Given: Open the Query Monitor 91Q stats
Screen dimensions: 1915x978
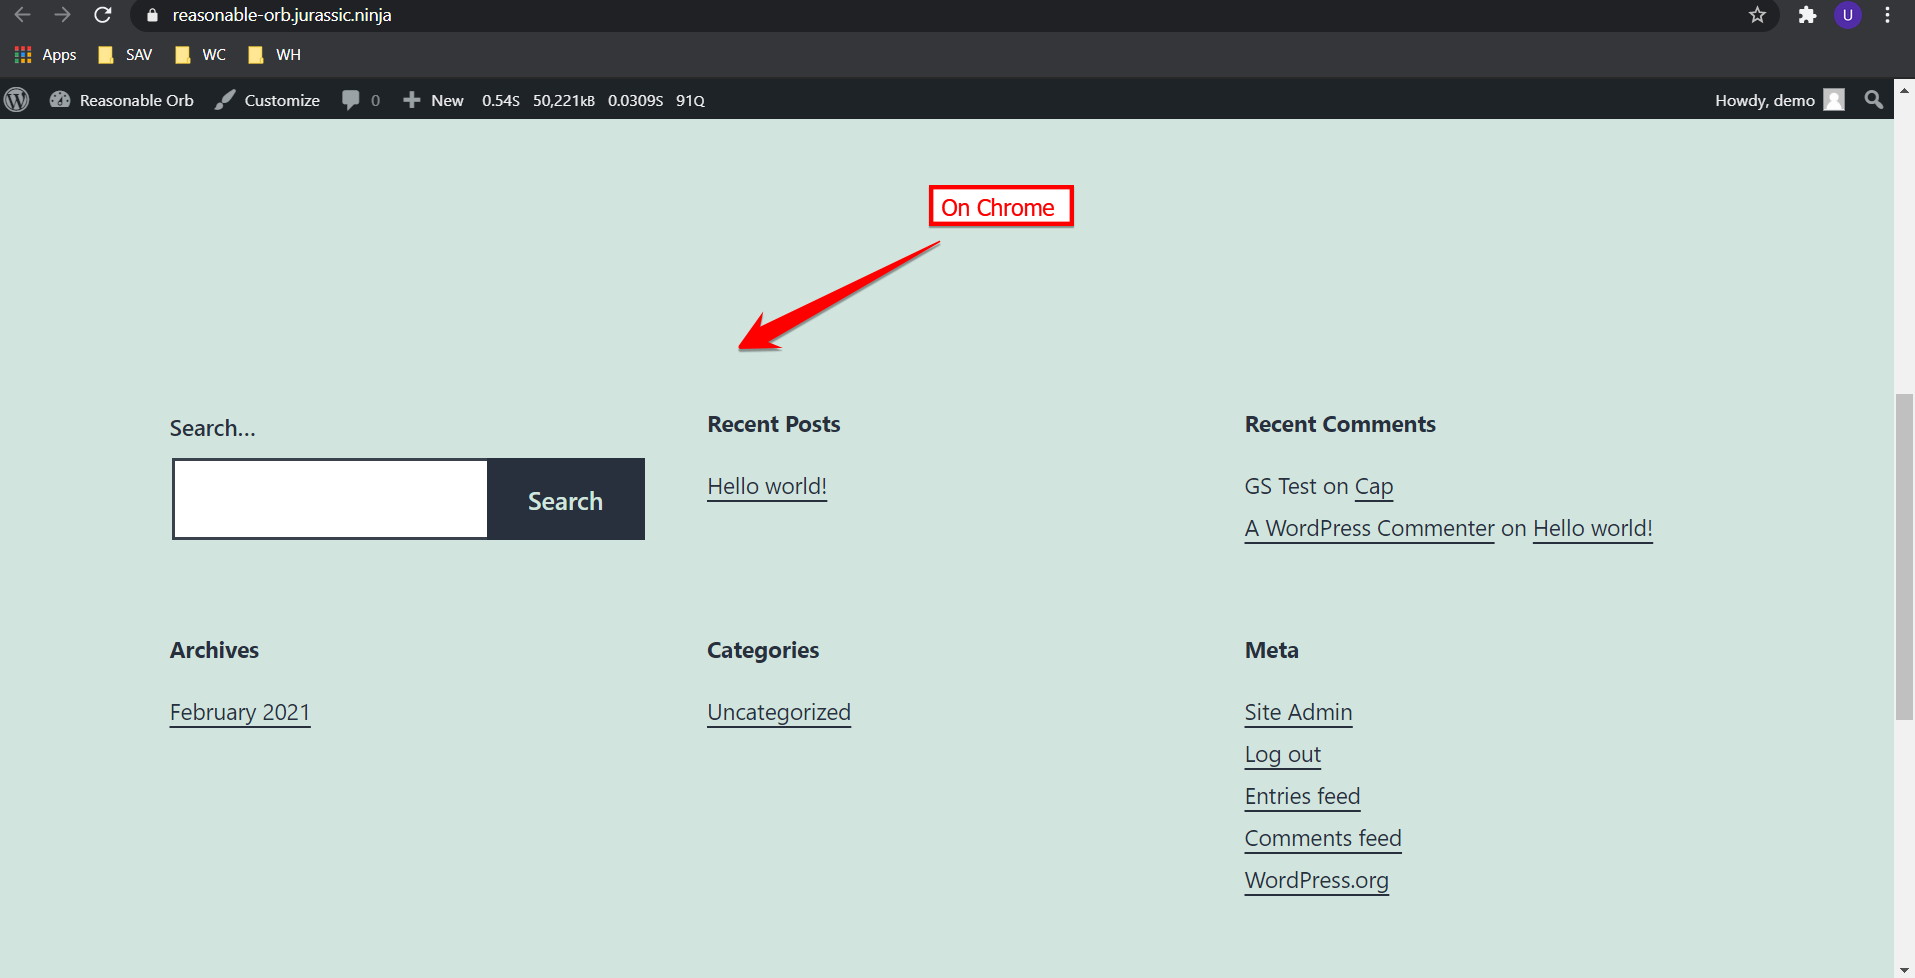Looking at the screenshot, I should click(689, 100).
